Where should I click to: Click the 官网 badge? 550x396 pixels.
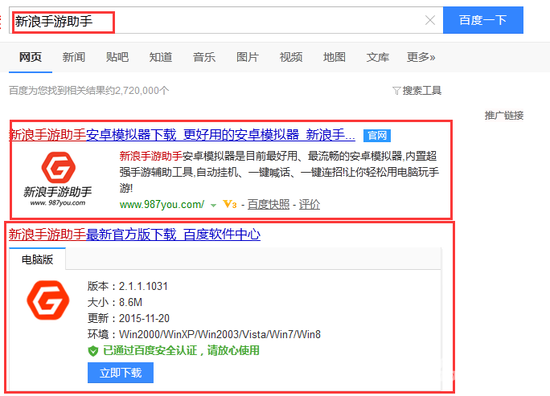click(x=377, y=135)
